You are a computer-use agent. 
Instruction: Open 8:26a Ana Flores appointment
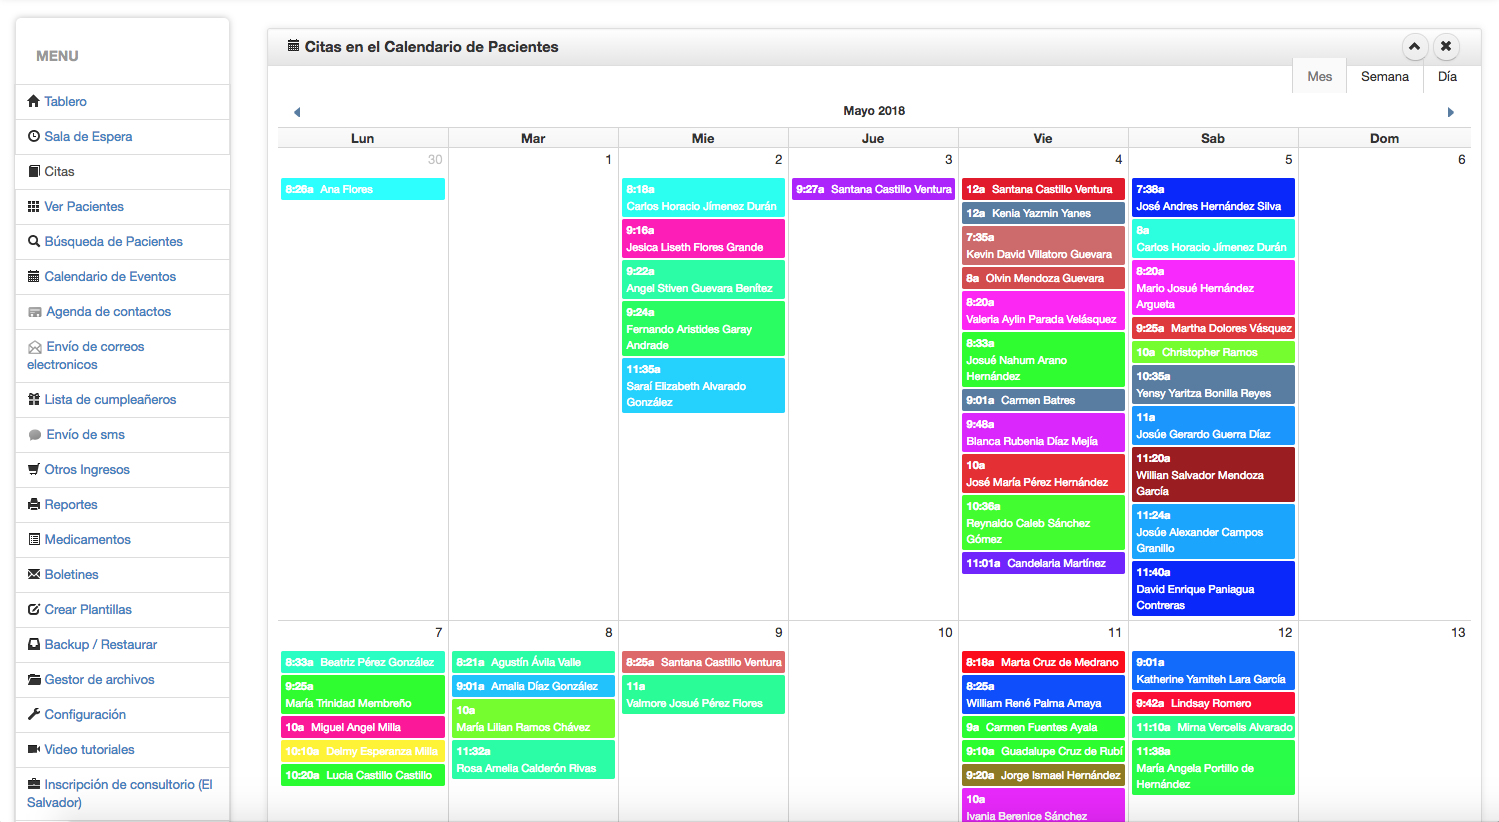point(362,189)
